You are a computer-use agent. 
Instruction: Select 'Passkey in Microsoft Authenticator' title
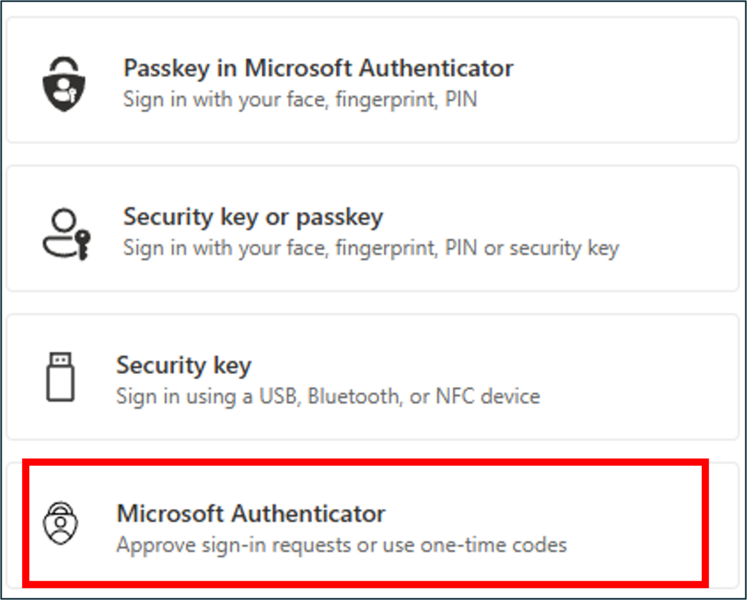tap(318, 68)
